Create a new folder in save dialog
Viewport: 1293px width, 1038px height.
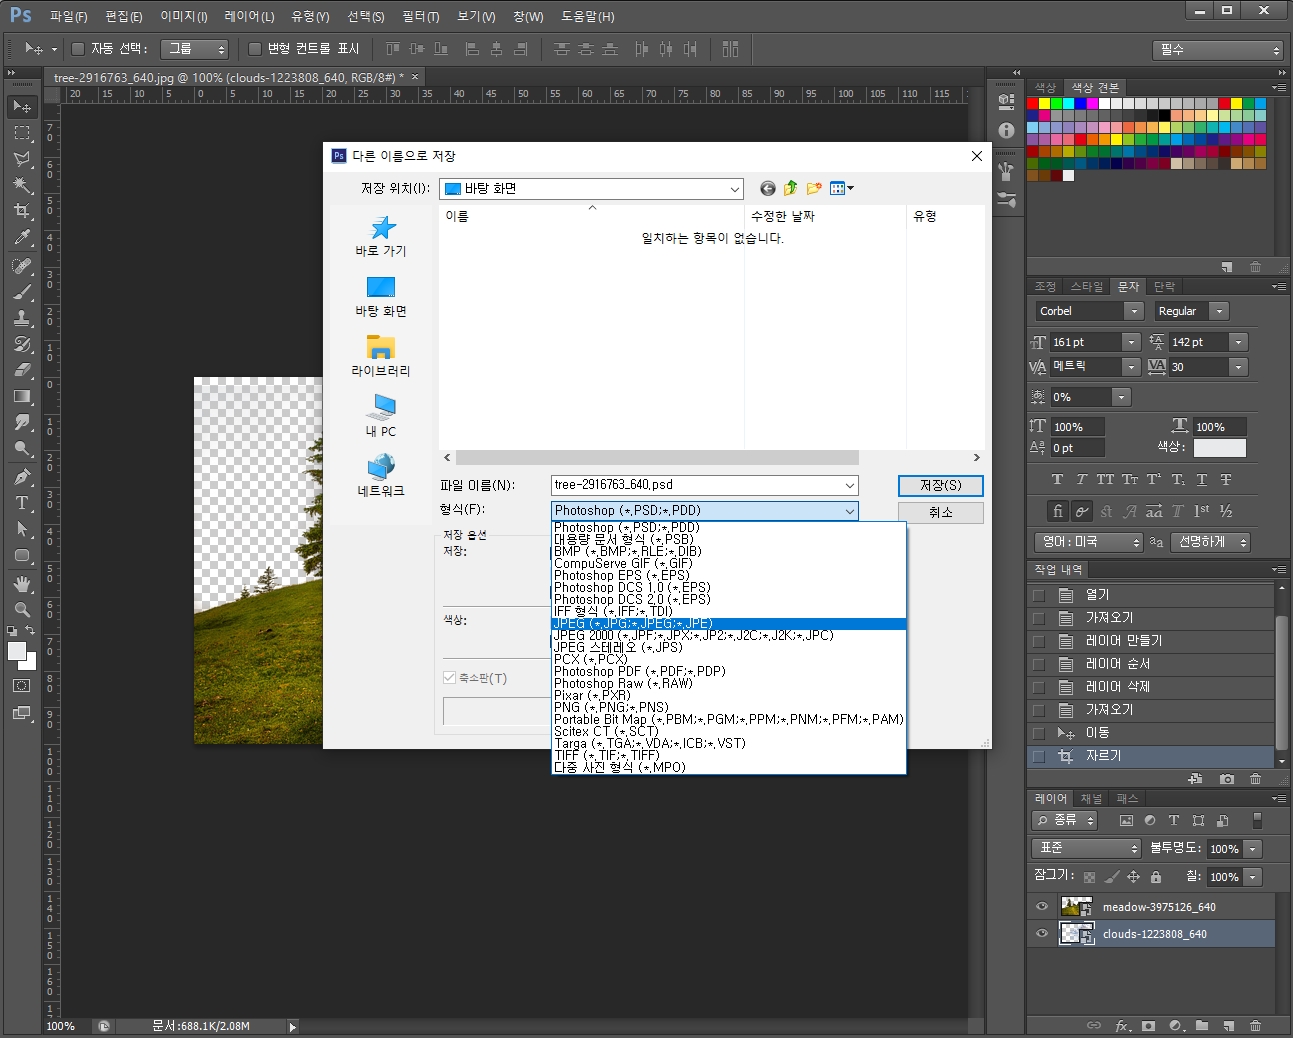coord(814,188)
